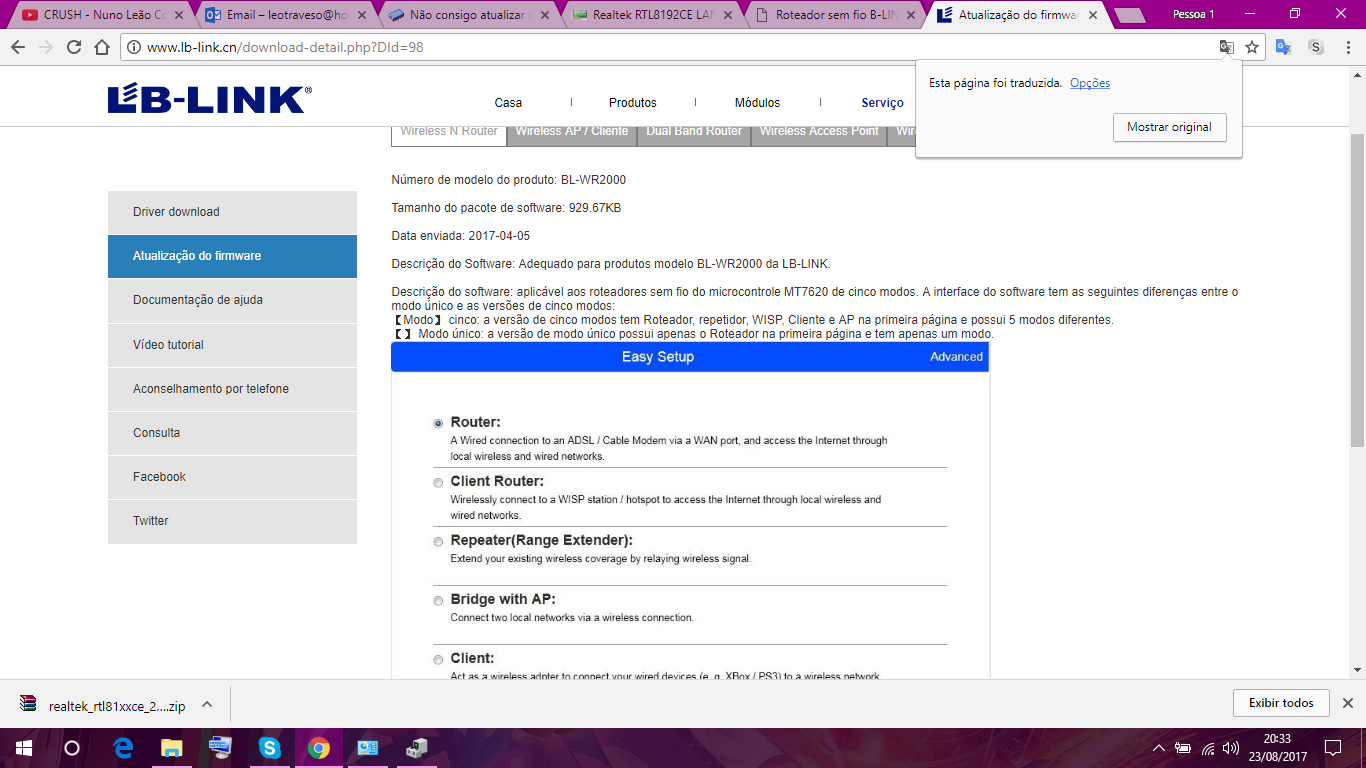
Task: Open Vídeo tutorial in the sidebar
Action: [232, 345]
